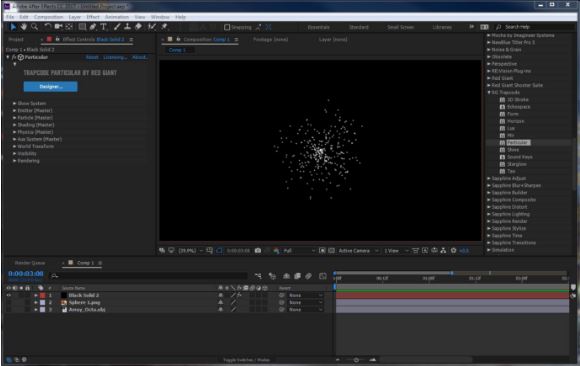This screenshot has height=366, width=580.
Task: Open the Window menu
Action: 160,17
